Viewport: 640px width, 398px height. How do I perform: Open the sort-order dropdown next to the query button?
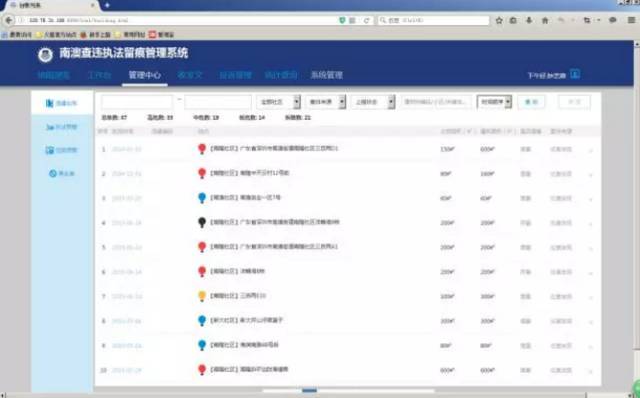[x=494, y=102]
